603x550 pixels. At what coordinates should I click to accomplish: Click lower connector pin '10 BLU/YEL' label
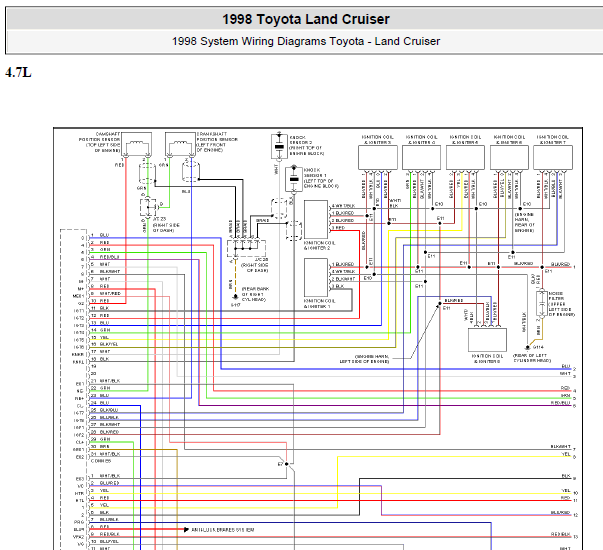[104, 541]
